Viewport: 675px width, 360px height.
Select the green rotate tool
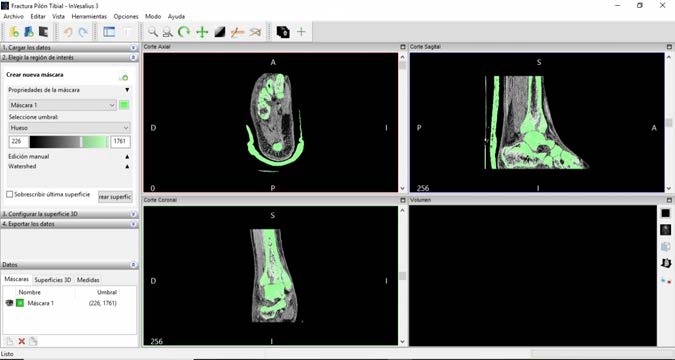click(184, 32)
